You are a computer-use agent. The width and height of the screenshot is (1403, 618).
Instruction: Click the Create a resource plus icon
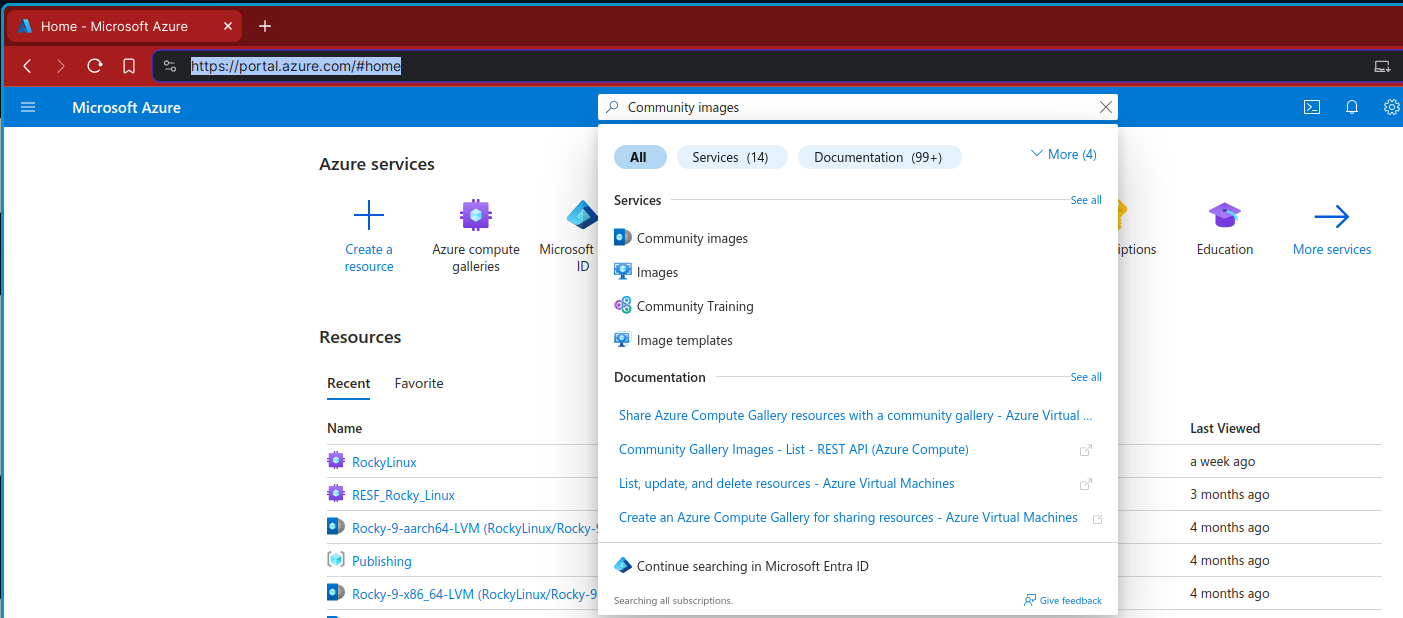pyautogui.click(x=369, y=216)
